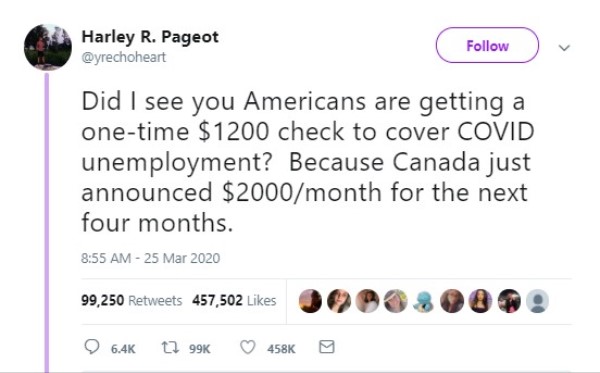The width and height of the screenshot is (600, 373).
Task: Click the Squirtle cartoon liker avatar
Action: [x=424, y=301]
